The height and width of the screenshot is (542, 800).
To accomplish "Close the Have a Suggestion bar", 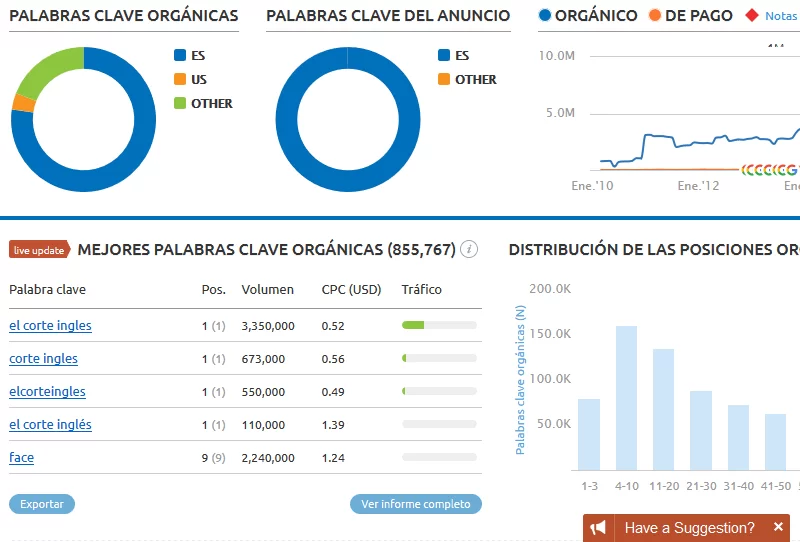I will [778, 527].
